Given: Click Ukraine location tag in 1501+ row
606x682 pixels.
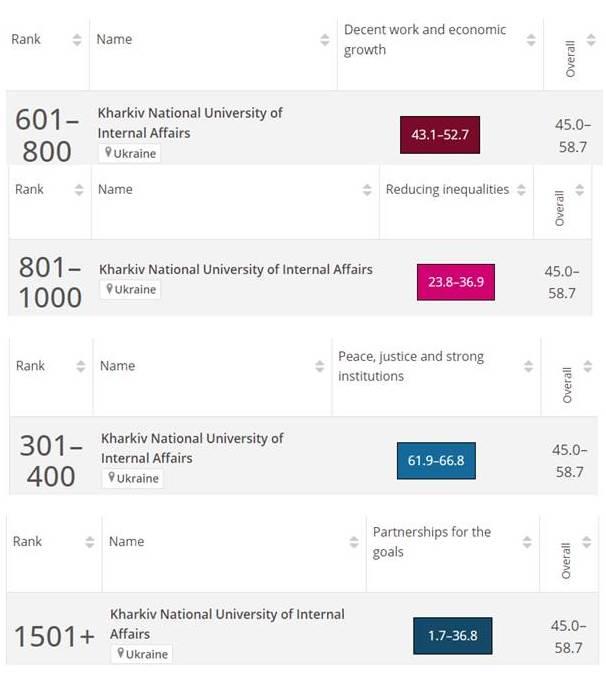Looking at the screenshot, I should pos(142,653).
